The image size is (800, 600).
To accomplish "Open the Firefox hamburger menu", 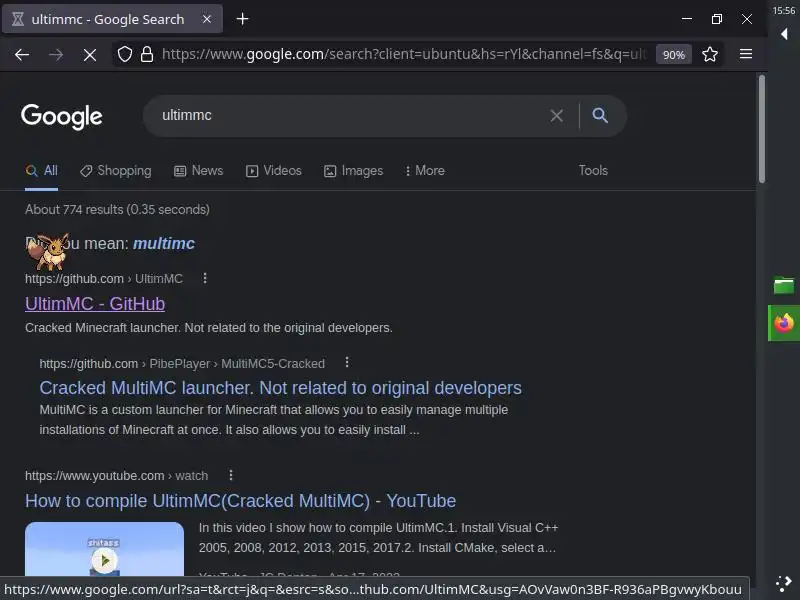I will tap(746, 54).
